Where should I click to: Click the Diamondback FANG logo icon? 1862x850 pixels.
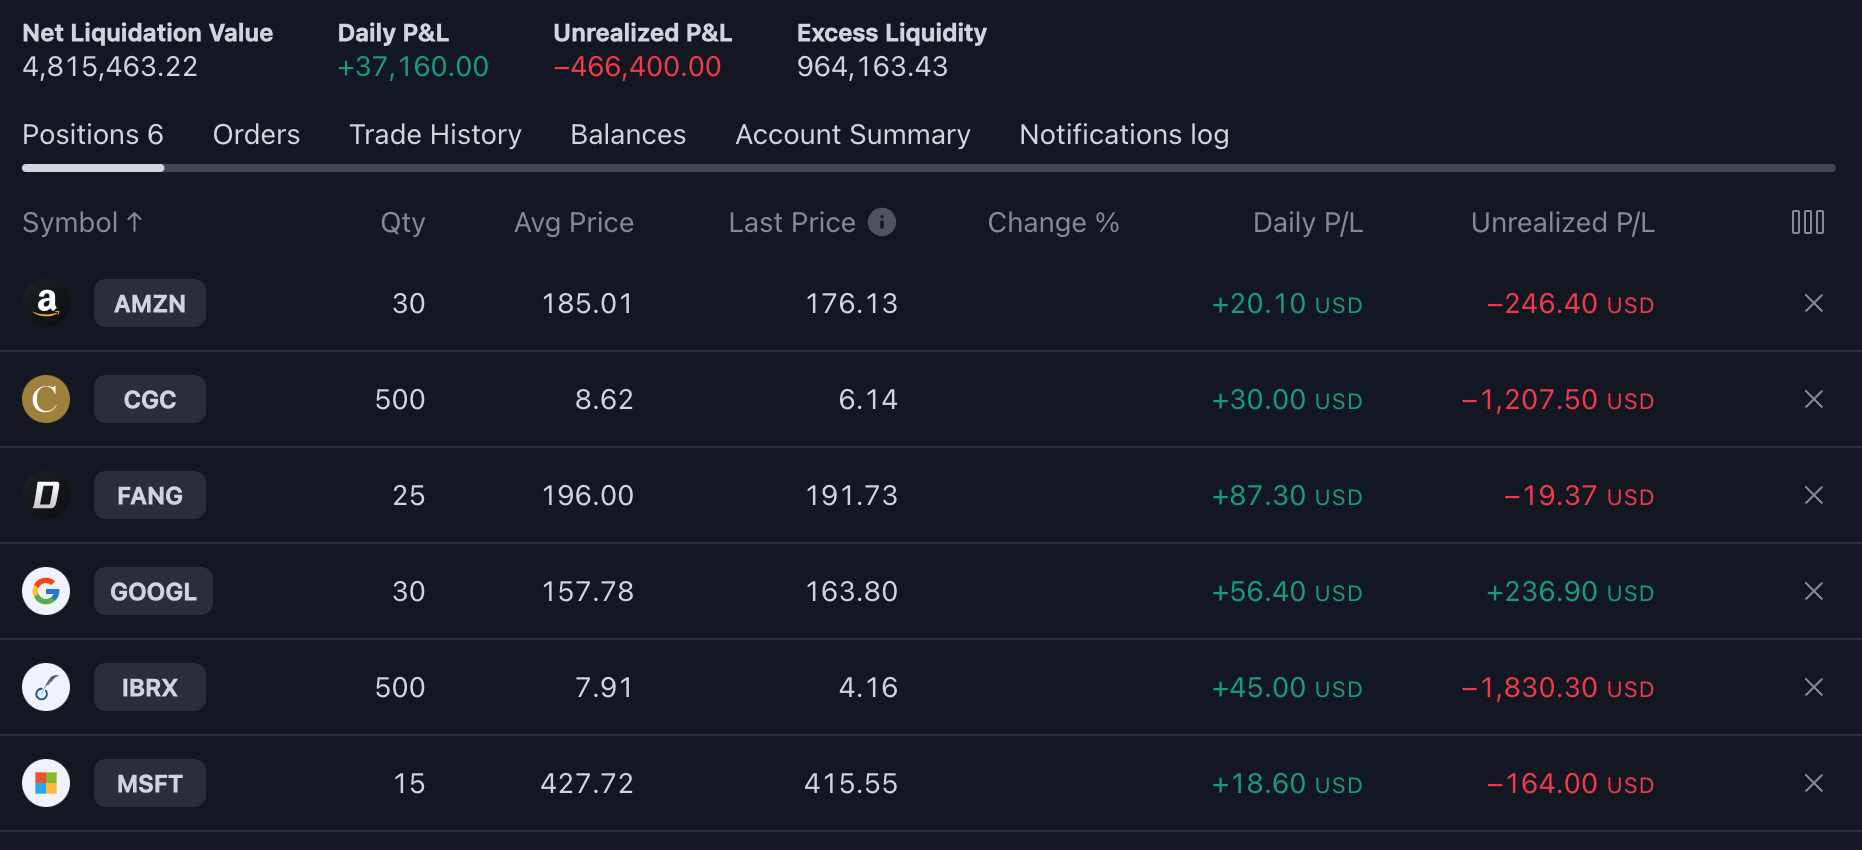click(x=46, y=495)
